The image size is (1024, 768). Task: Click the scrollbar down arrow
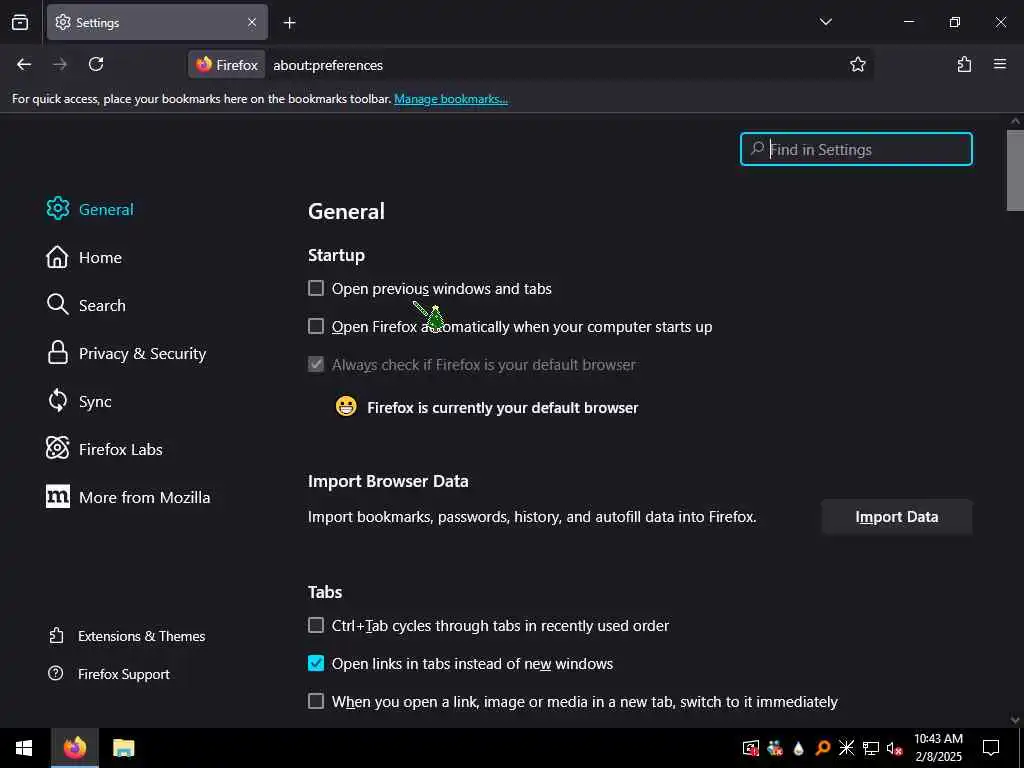click(1015, 720)
